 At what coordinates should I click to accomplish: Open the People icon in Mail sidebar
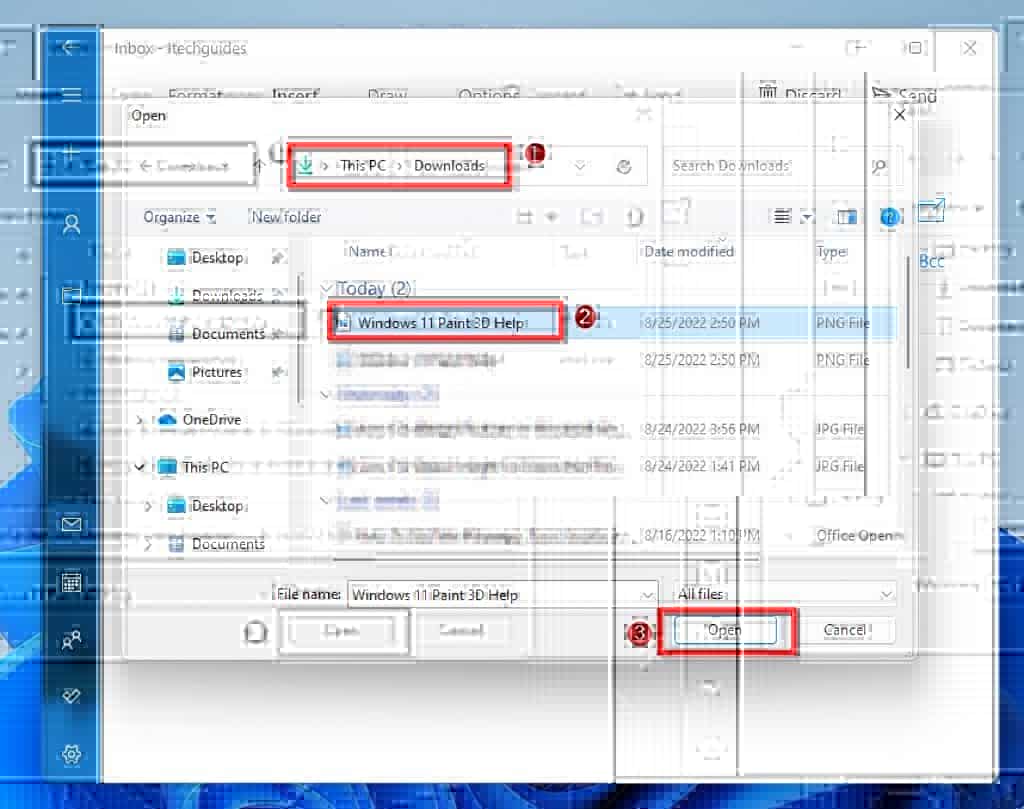pos(71,640)
